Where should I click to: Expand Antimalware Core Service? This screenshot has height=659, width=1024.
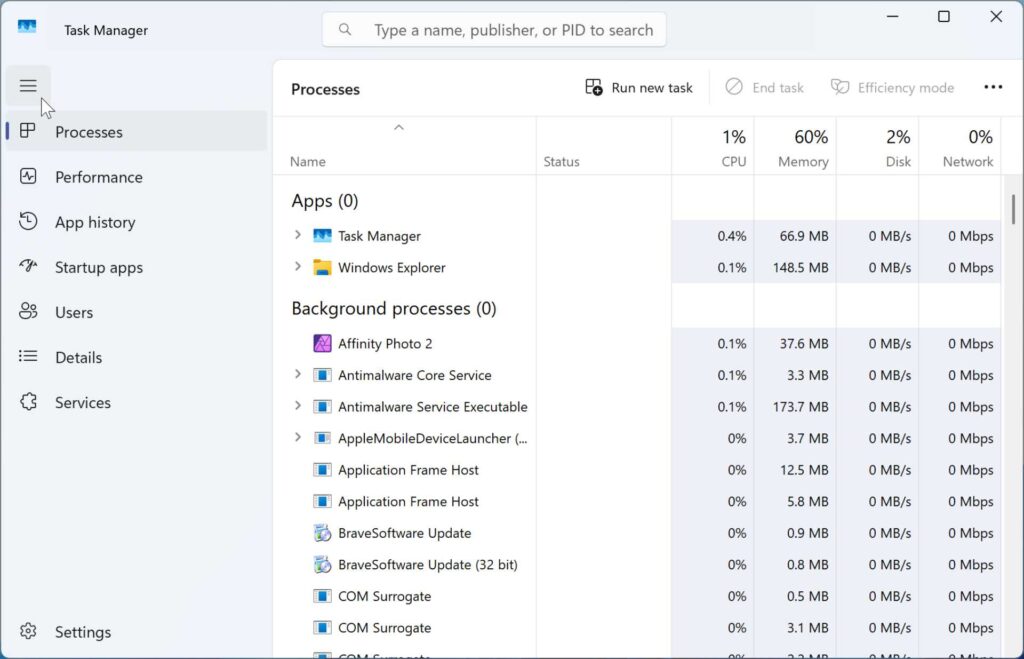click(297, 375)
